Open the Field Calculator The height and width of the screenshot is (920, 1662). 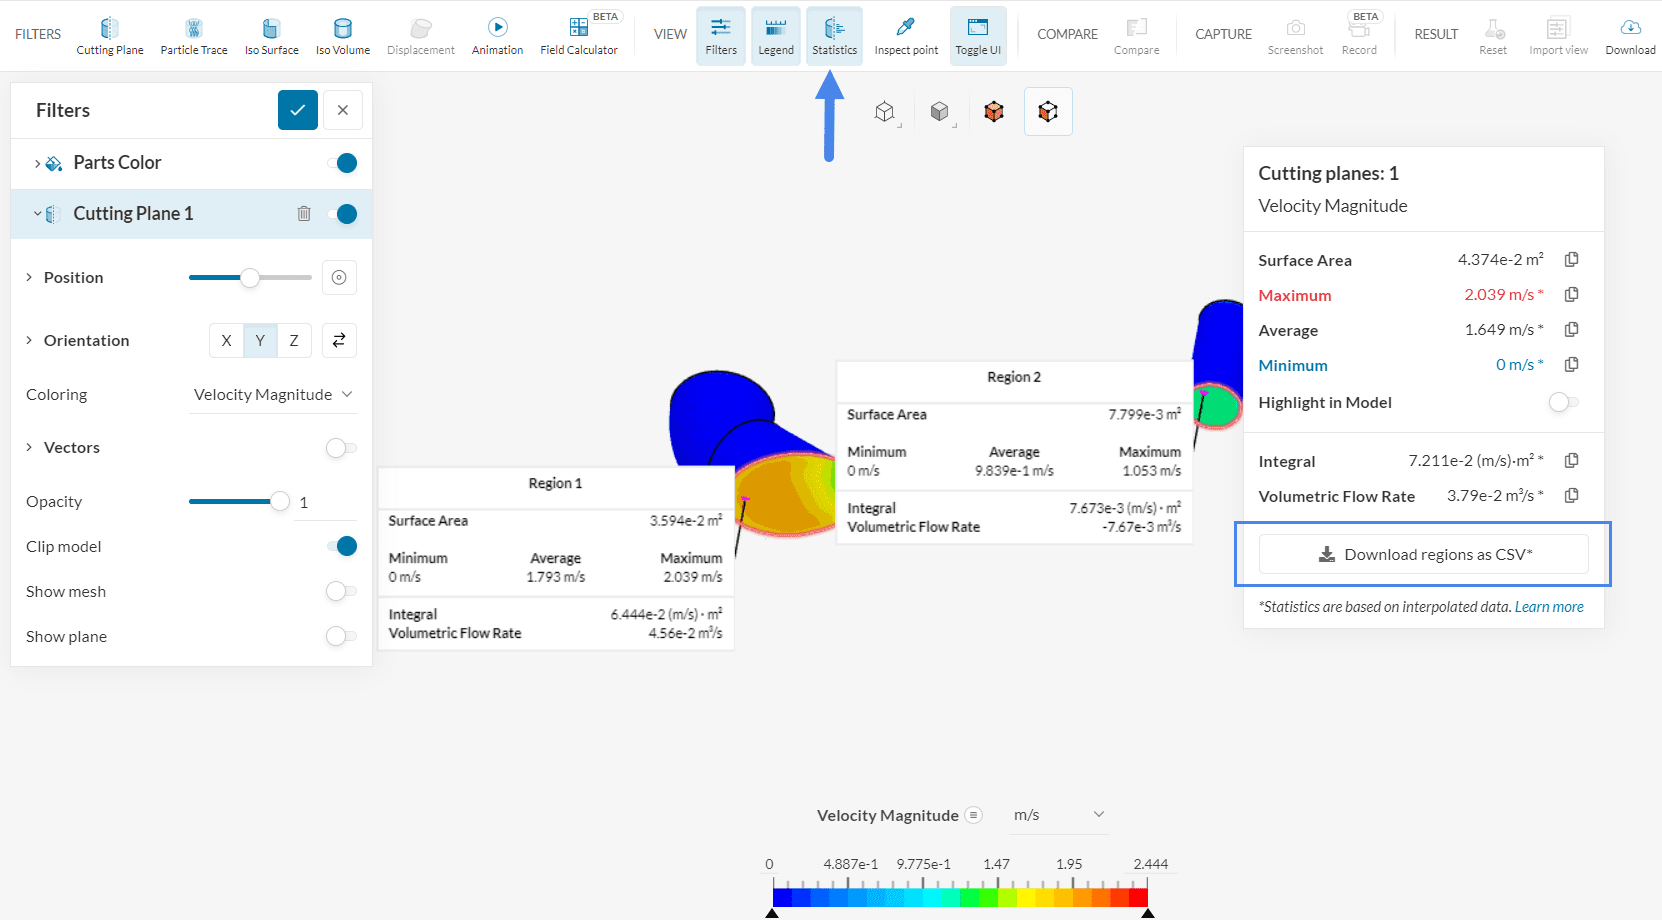pos(579,36)
